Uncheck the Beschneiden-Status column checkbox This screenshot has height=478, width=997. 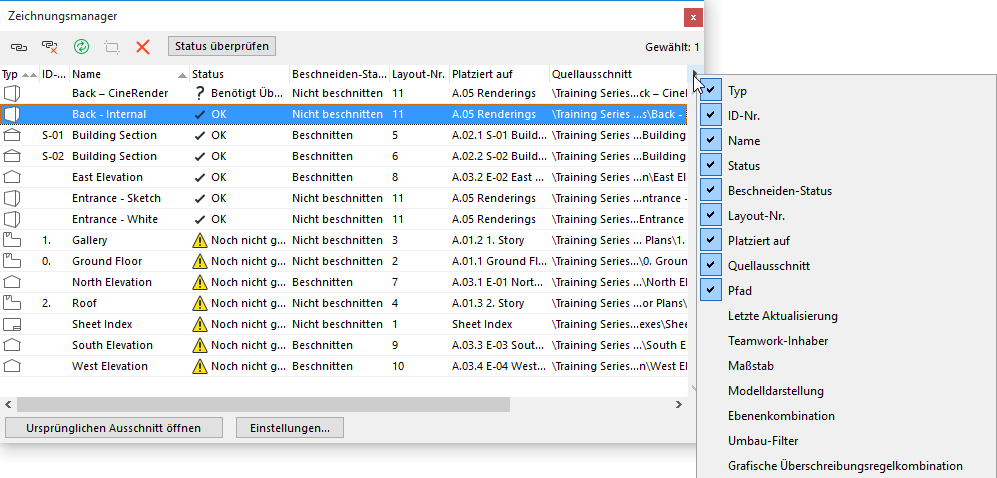pos(711,191)
